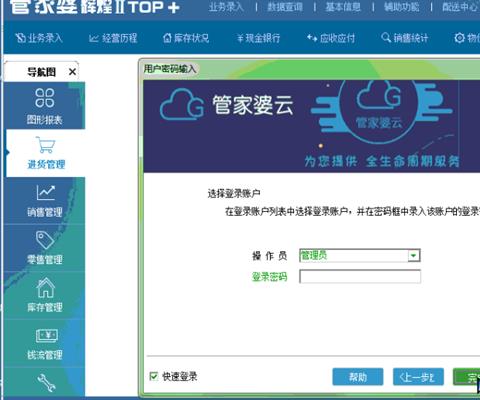Image resolution: width=480 pixels, height=400 pixels.
Task: Click 应收应付 toolbar shortcut
Action: (x=331, y=38)
